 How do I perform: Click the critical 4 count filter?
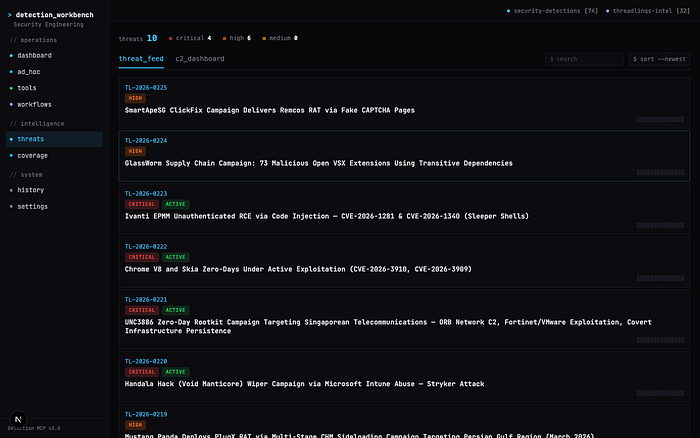coord(190,38)
